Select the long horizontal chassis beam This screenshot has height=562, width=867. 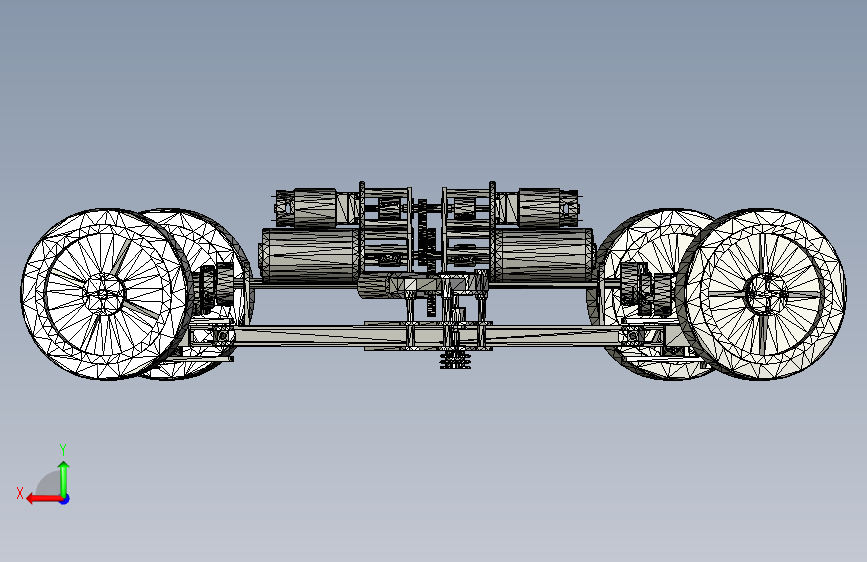click(426, 336)
